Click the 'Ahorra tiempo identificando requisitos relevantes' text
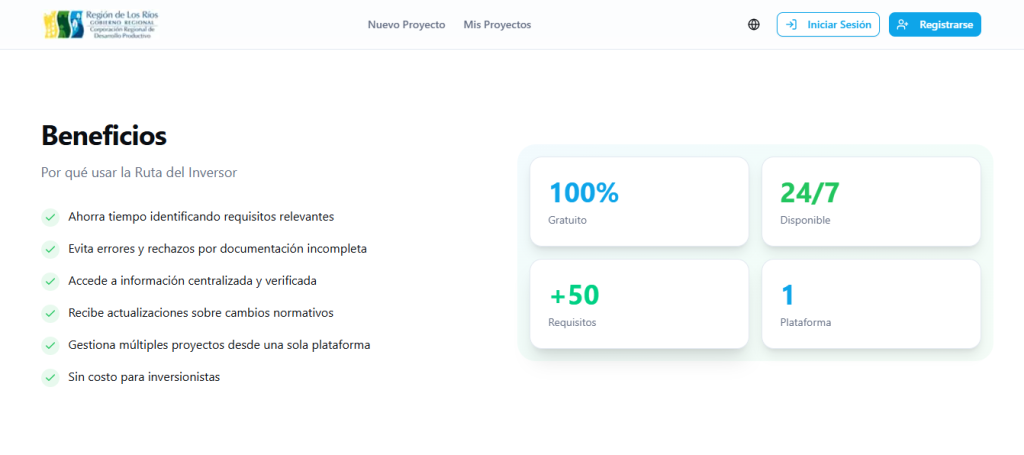The image size is (1024, 455). [201, 216]
